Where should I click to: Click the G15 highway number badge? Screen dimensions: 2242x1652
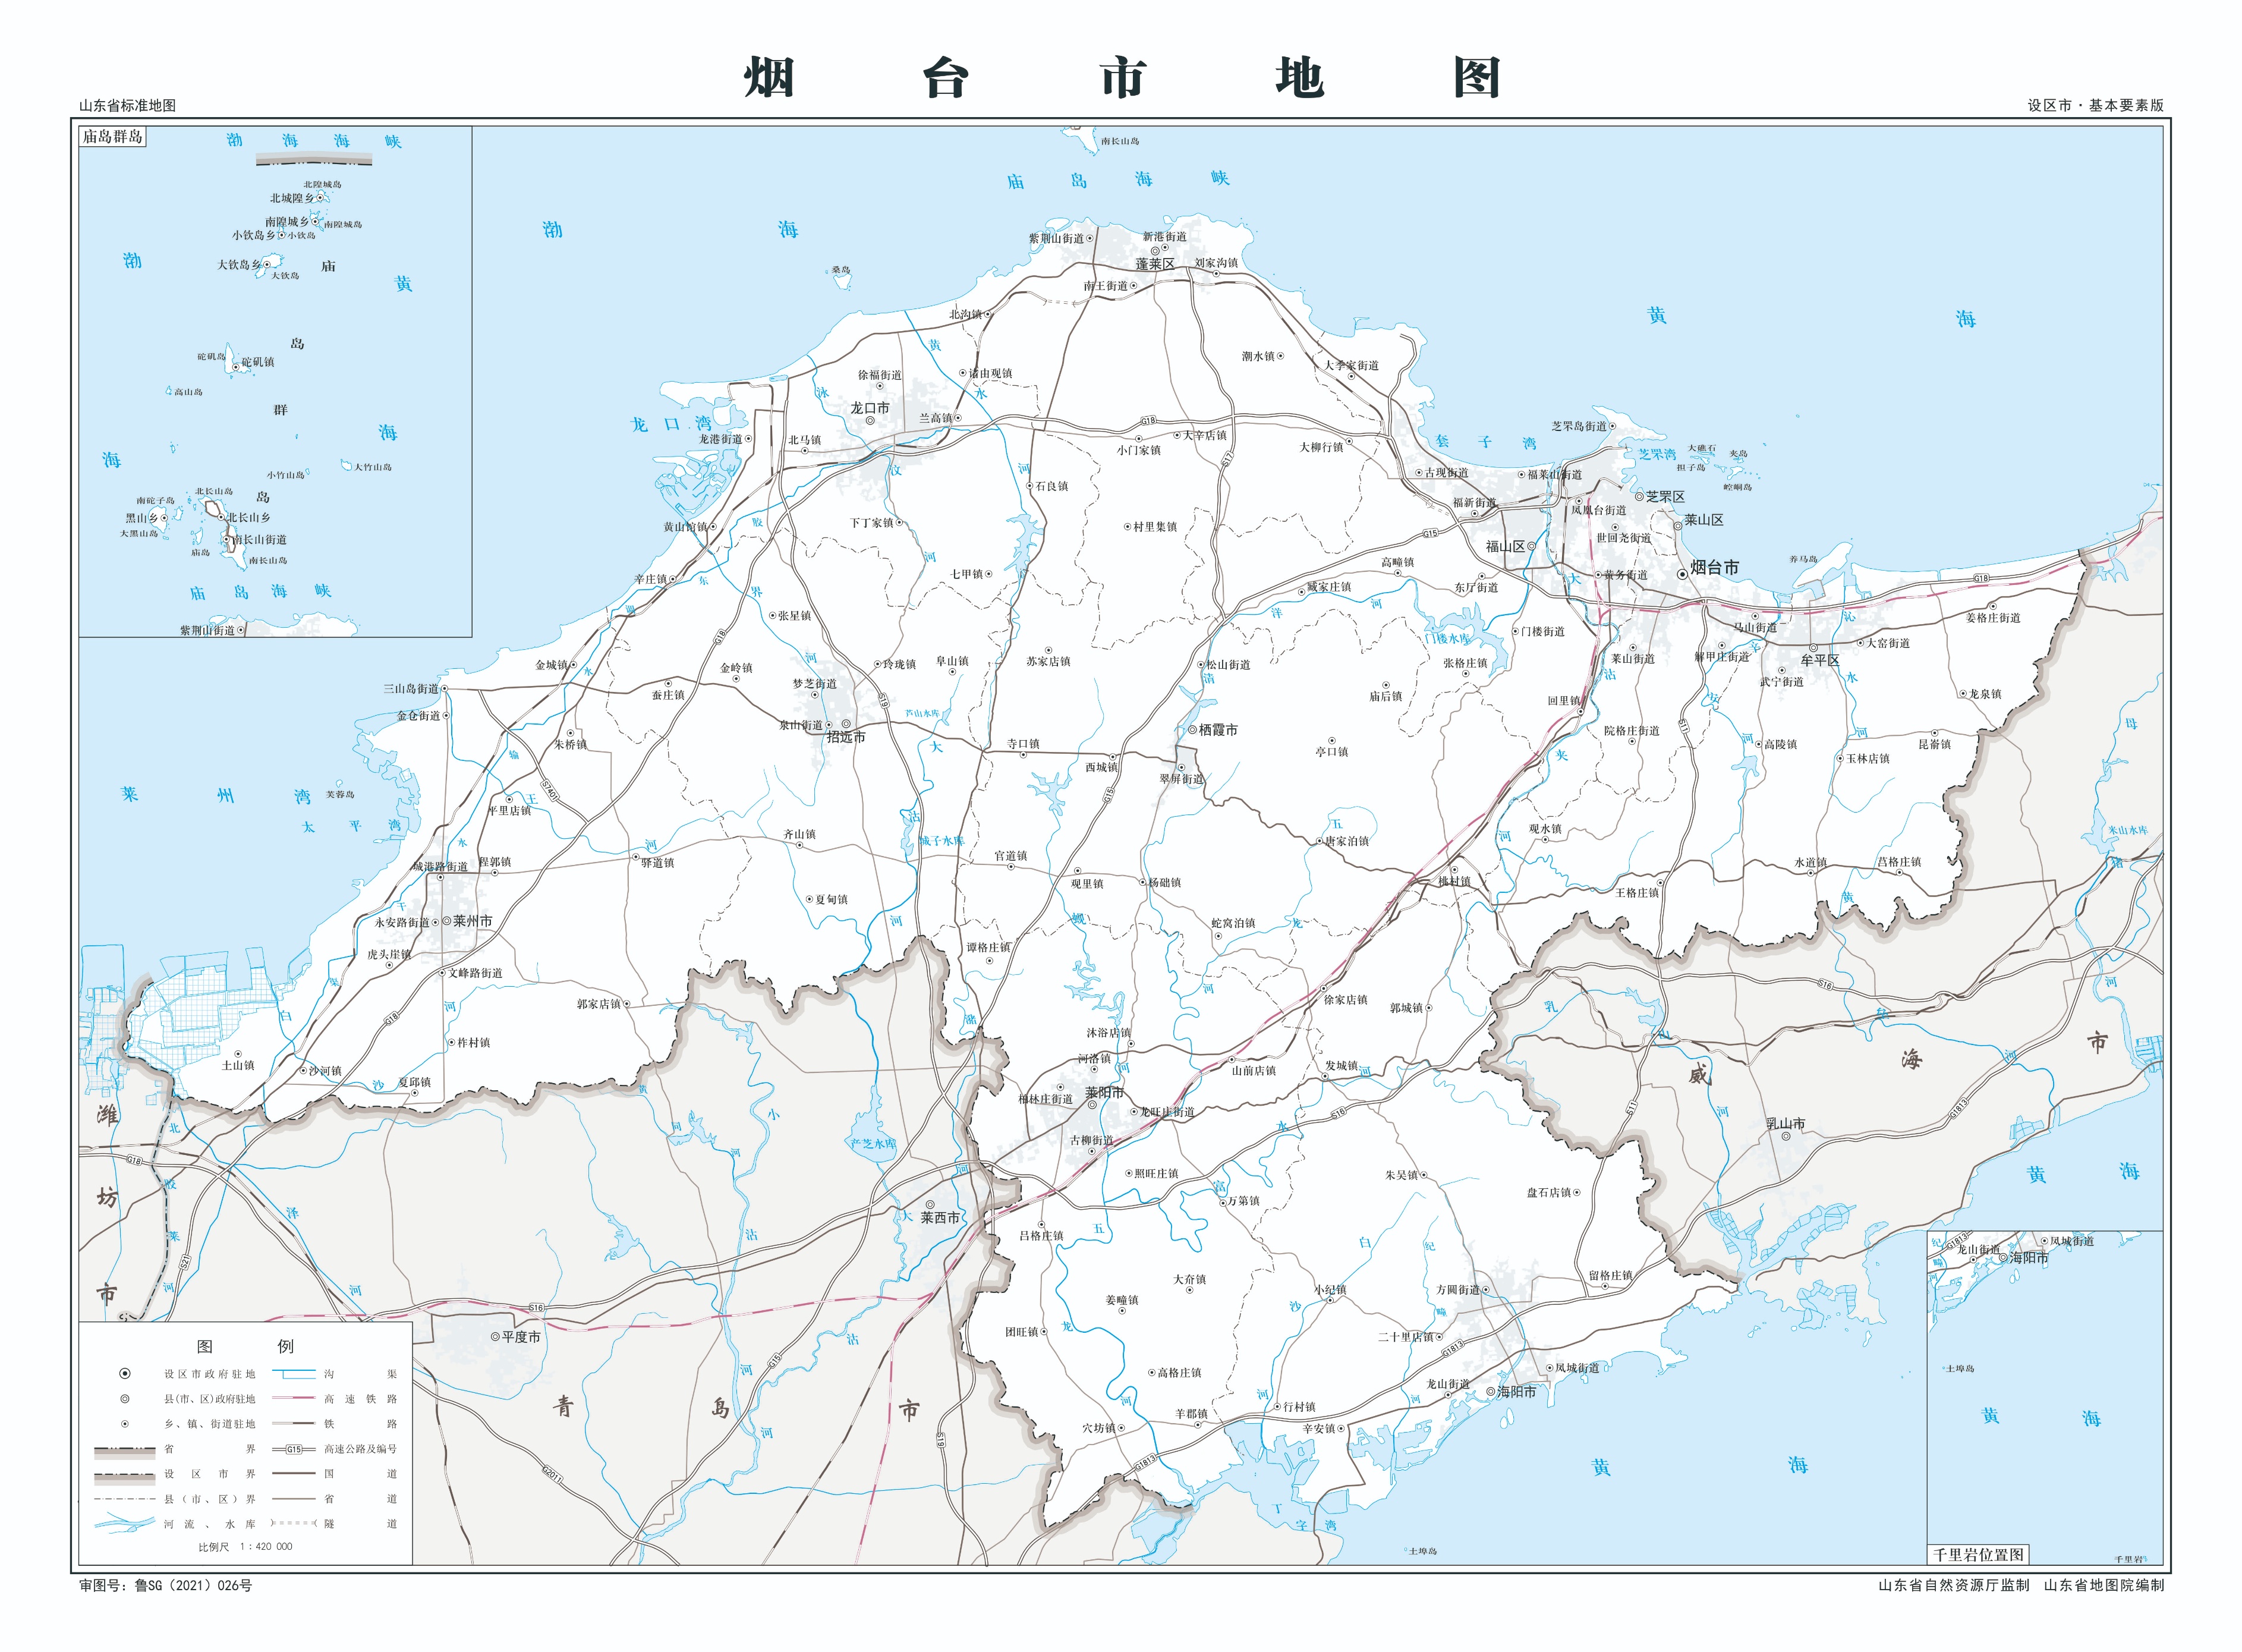[x=294, y=1450]
